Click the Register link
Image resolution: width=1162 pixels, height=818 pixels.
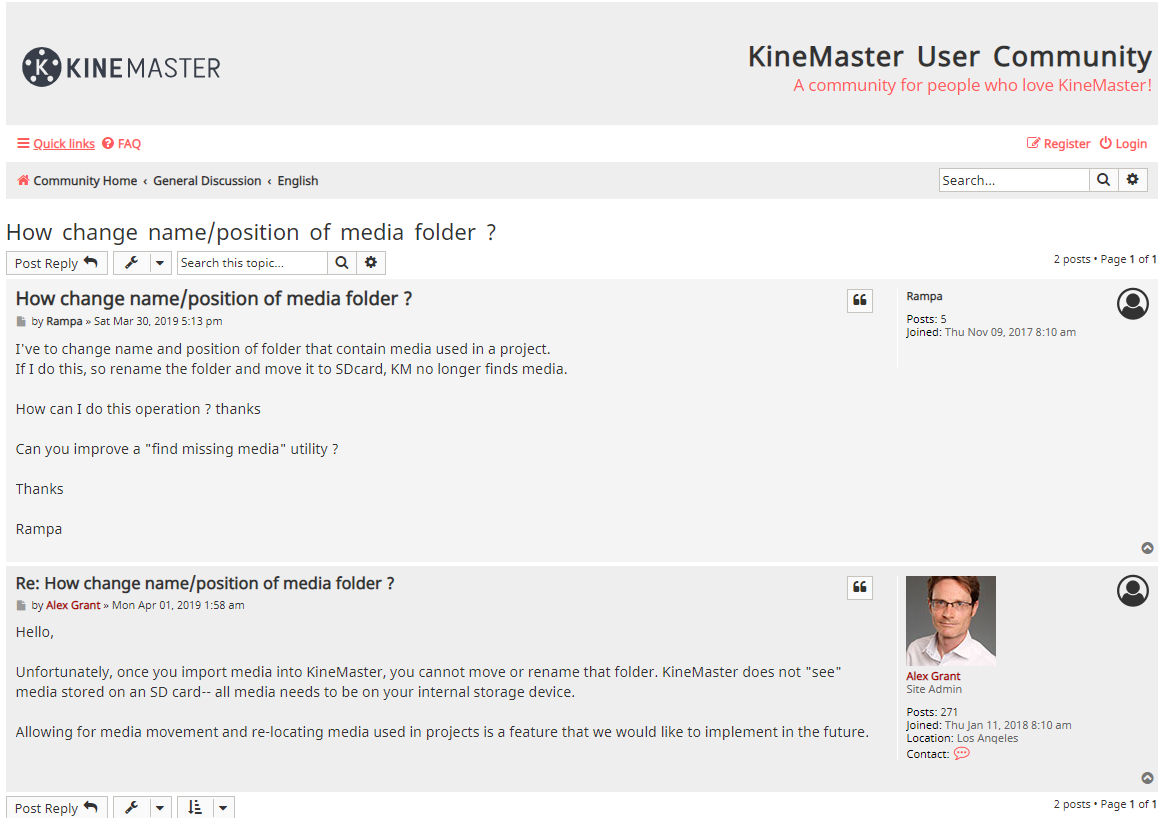point(1058,144)
